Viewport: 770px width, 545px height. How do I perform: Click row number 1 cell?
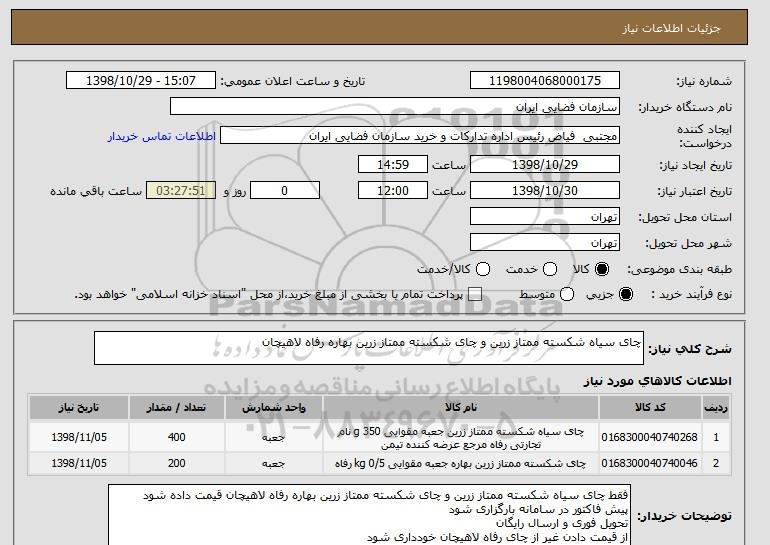(x=716, y=437)
